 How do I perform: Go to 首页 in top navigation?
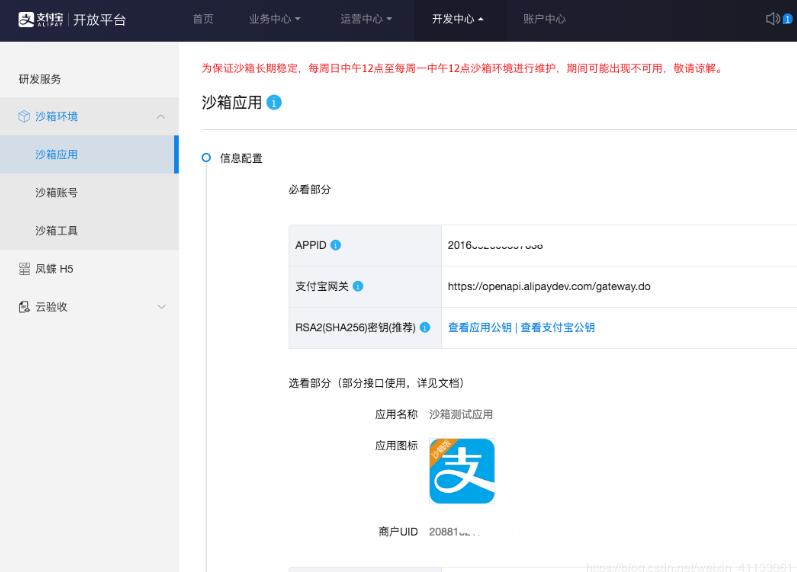coord(203,19)
